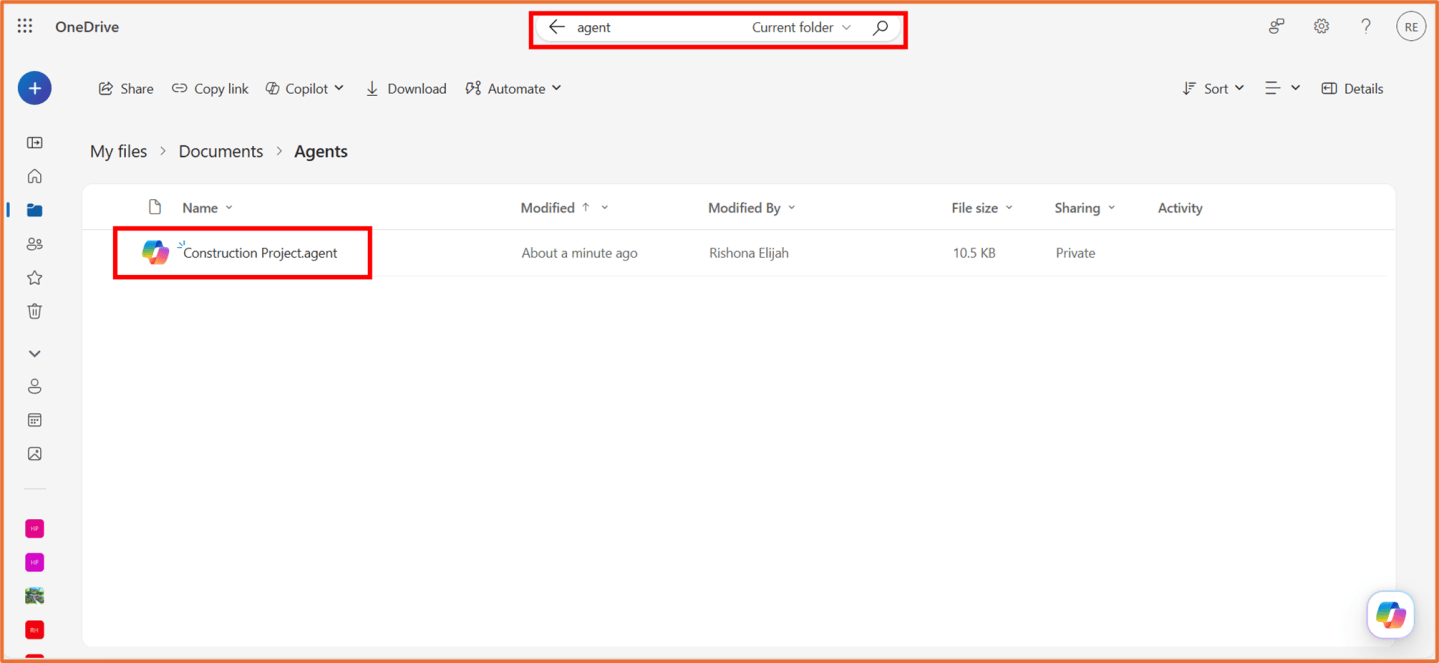
Task: Click the Activity column header
Action: pyautogui.click(x=1180, y=208)
